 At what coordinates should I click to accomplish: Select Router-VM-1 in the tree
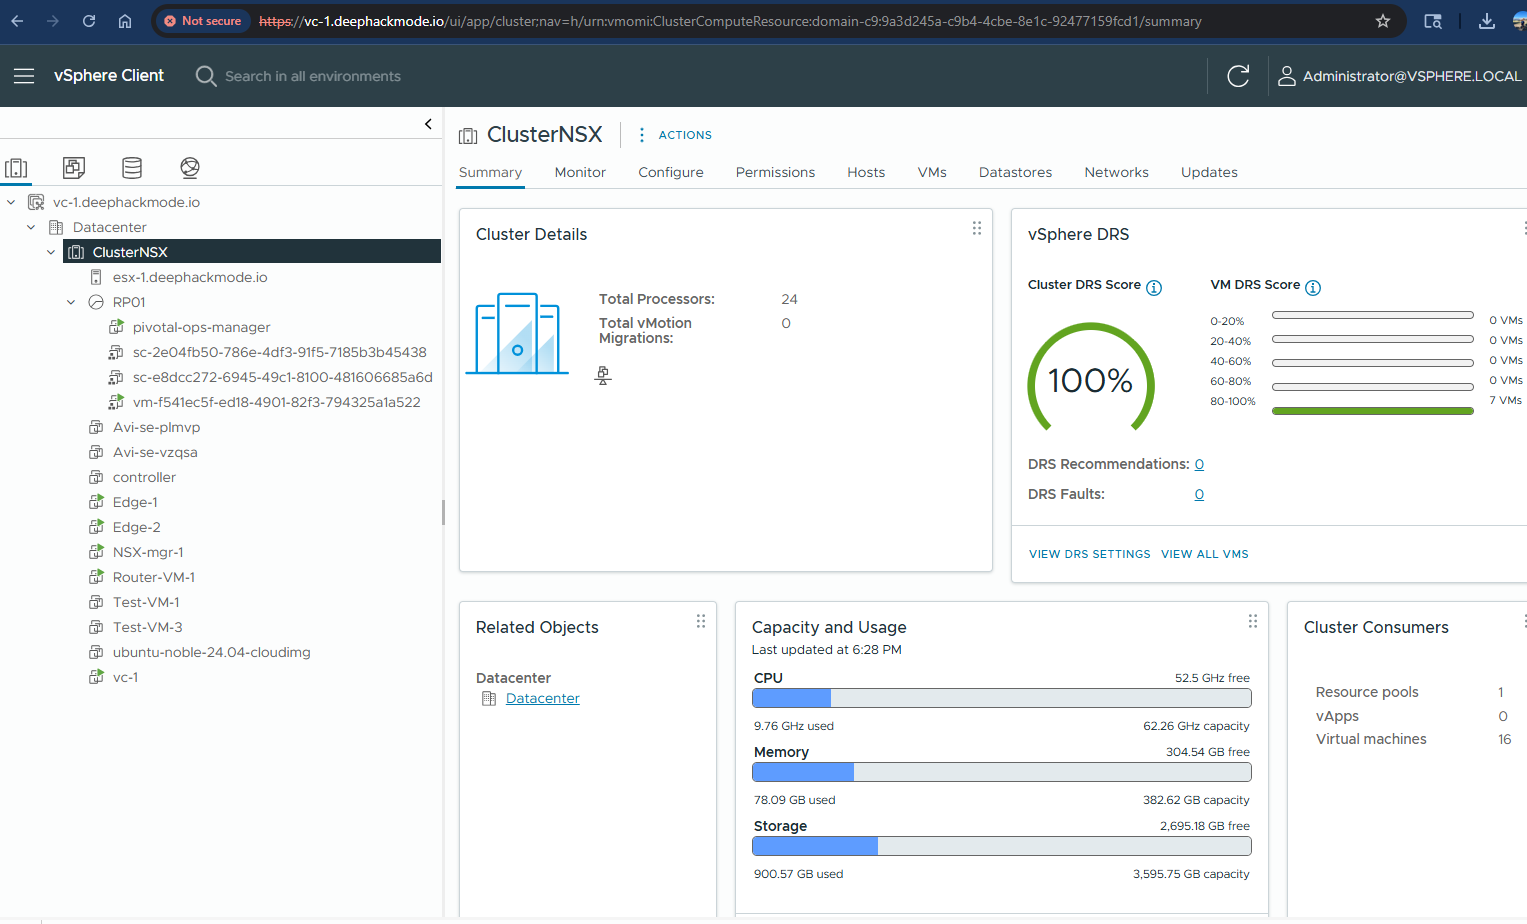[154, 577]
